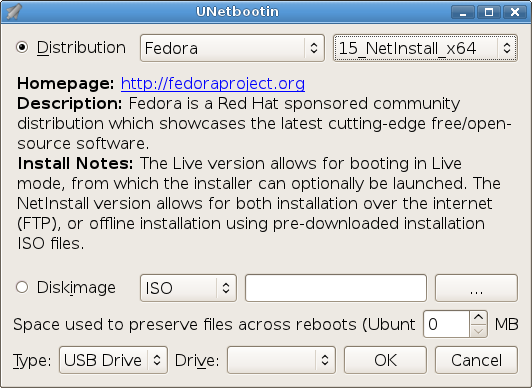The width and height of the screenshot is (532, 388).
Task: Open the USB Drive type dropdown
Action: coord(113,360)
